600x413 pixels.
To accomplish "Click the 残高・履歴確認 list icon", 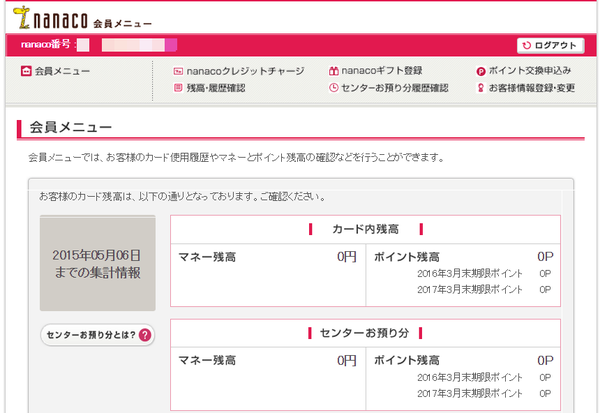I will [x=178, y=88].
